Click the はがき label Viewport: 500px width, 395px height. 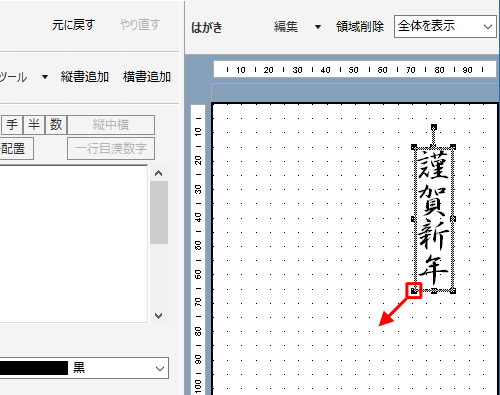[x=207, y=27]
